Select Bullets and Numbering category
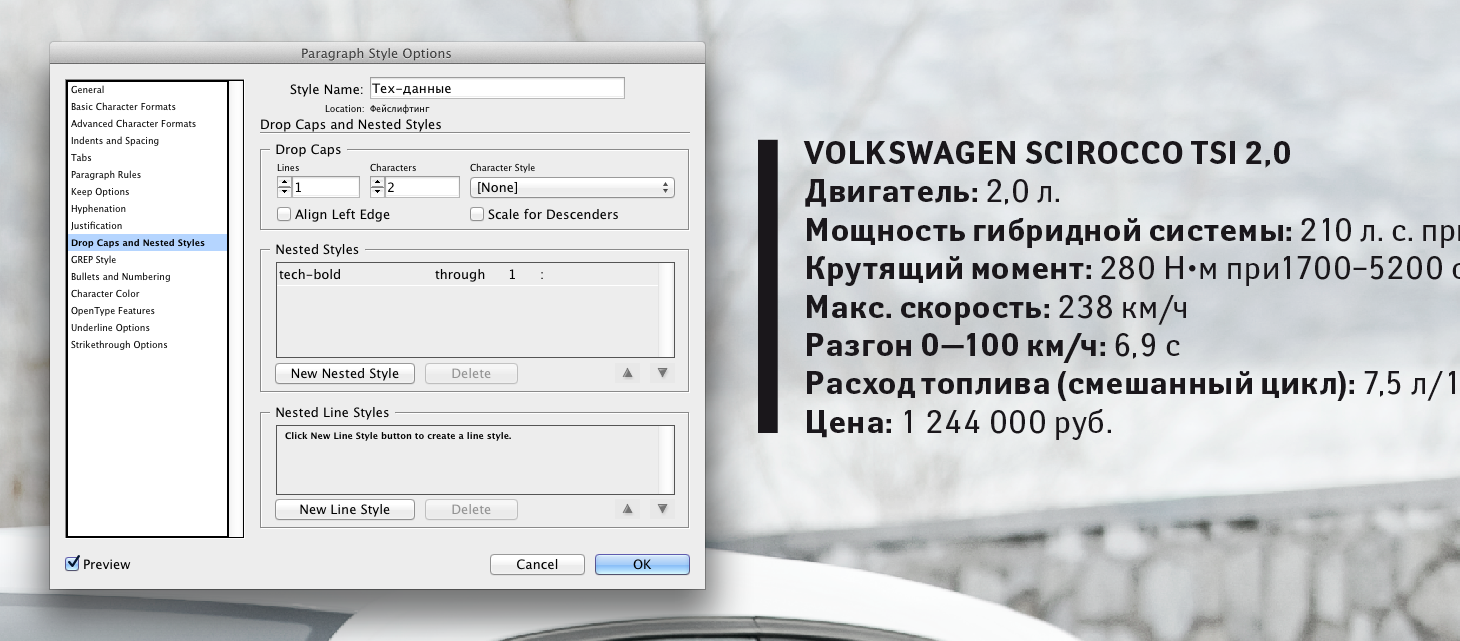This screenshot has height=641, width=1460. (x=147, y=277)
